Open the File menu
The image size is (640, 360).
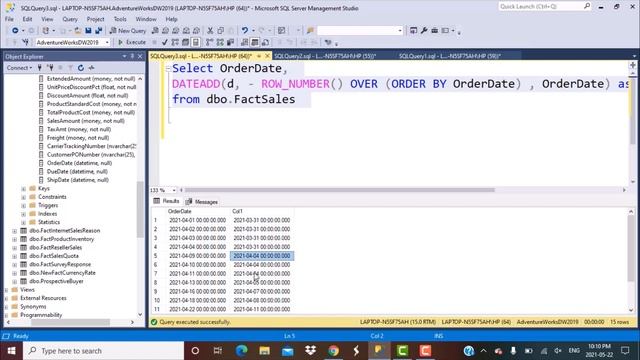(9, 19)
